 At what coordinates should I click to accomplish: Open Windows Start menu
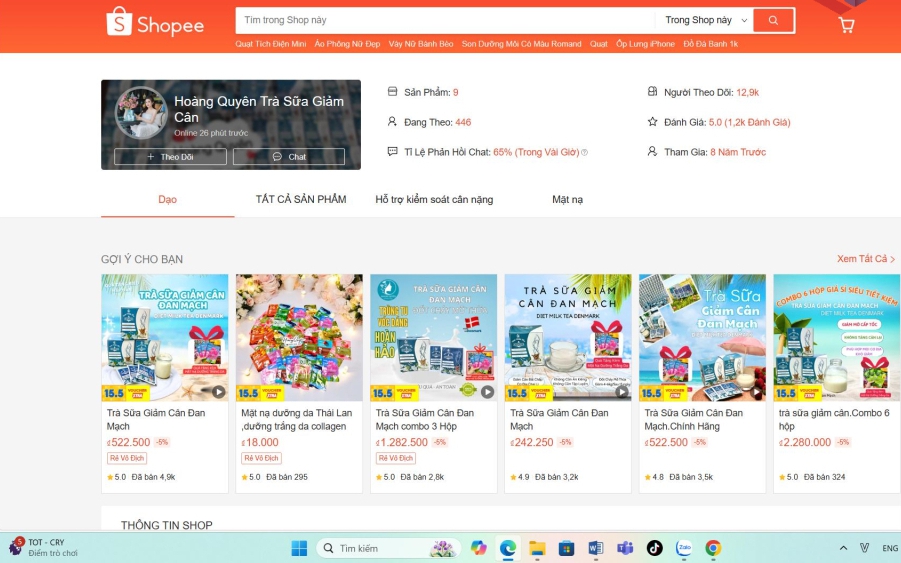coord(299,548)
